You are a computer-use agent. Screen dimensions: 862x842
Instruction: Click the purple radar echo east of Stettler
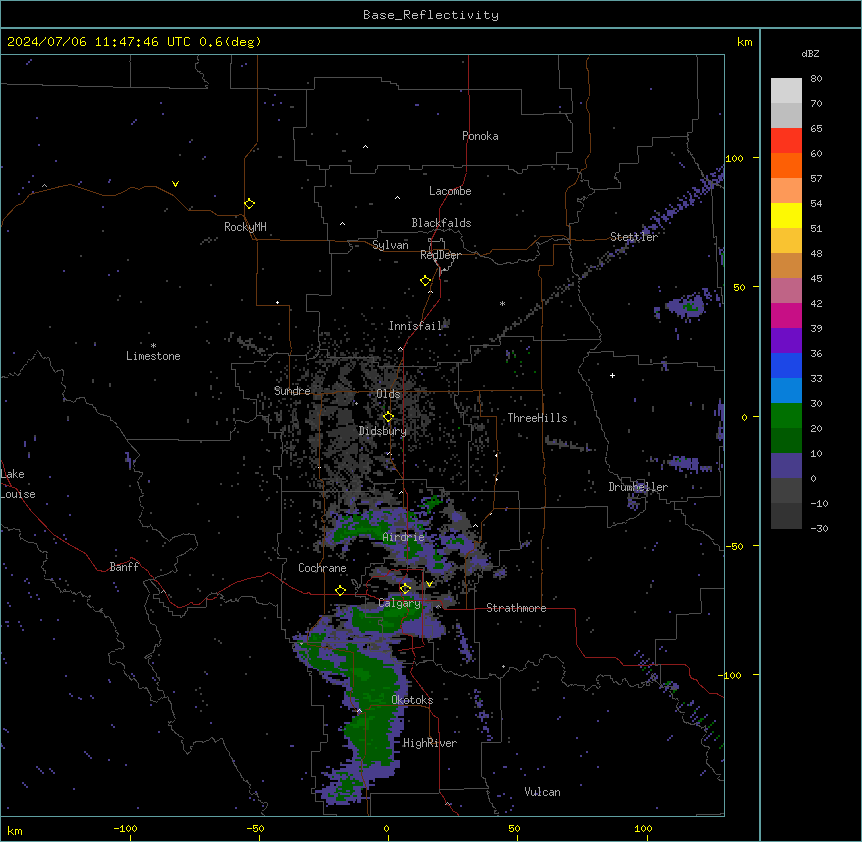[x=686, y=305]
